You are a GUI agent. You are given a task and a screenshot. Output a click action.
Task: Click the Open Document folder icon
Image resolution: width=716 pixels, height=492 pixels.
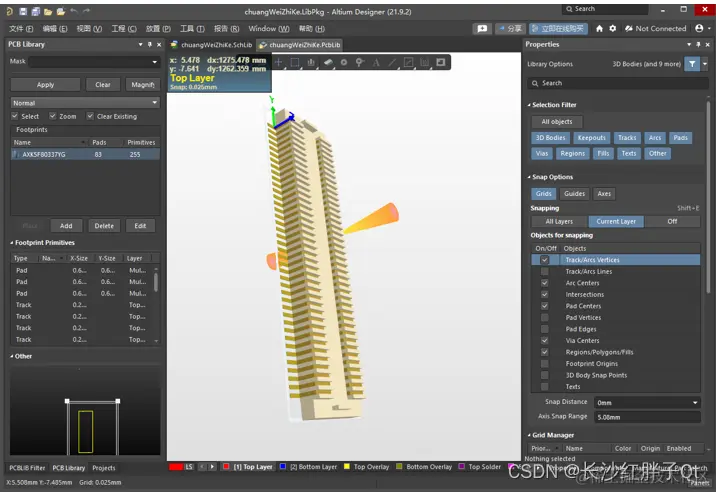pyautogui.click(x=48, y=11)
